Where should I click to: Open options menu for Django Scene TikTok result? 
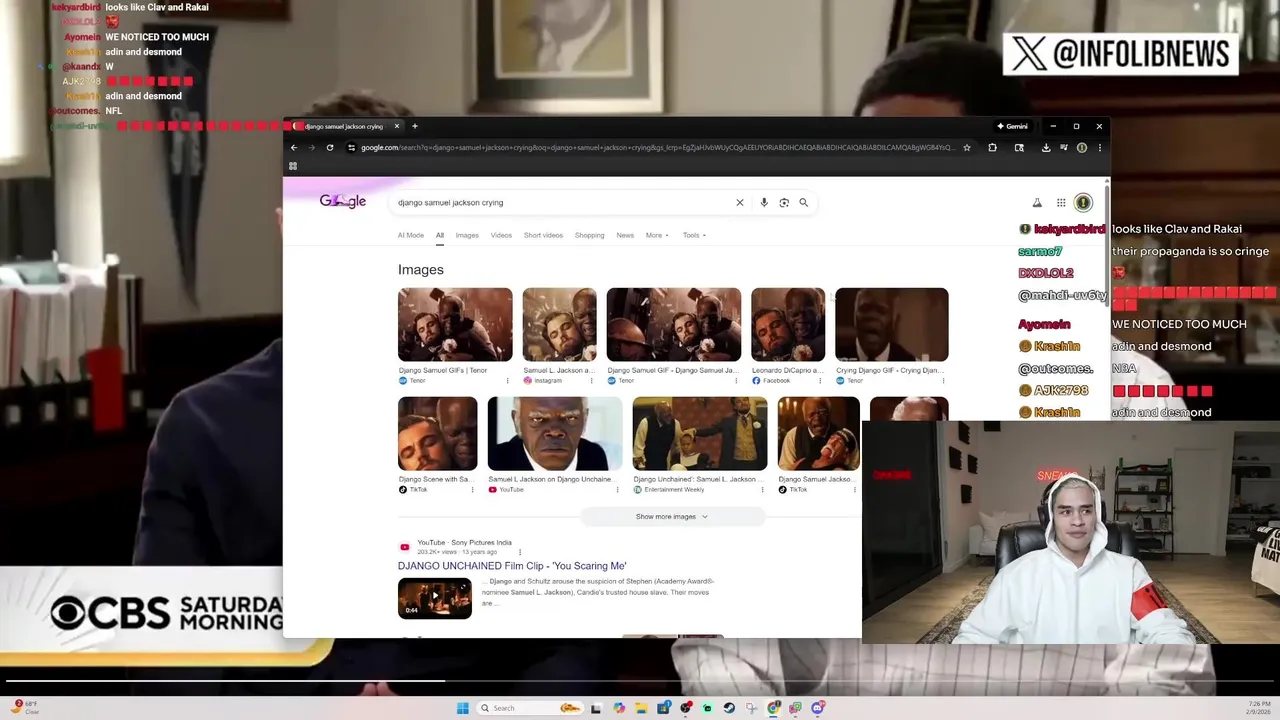pyautogui.click(x=472, y=490)
